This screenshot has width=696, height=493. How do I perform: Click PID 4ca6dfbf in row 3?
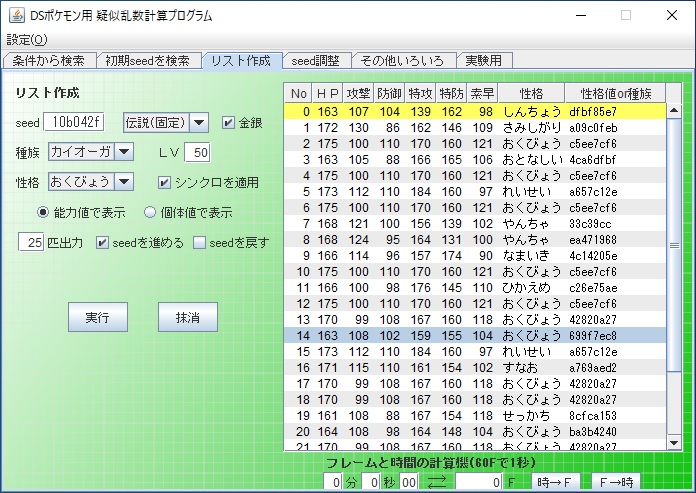(593, 160)
